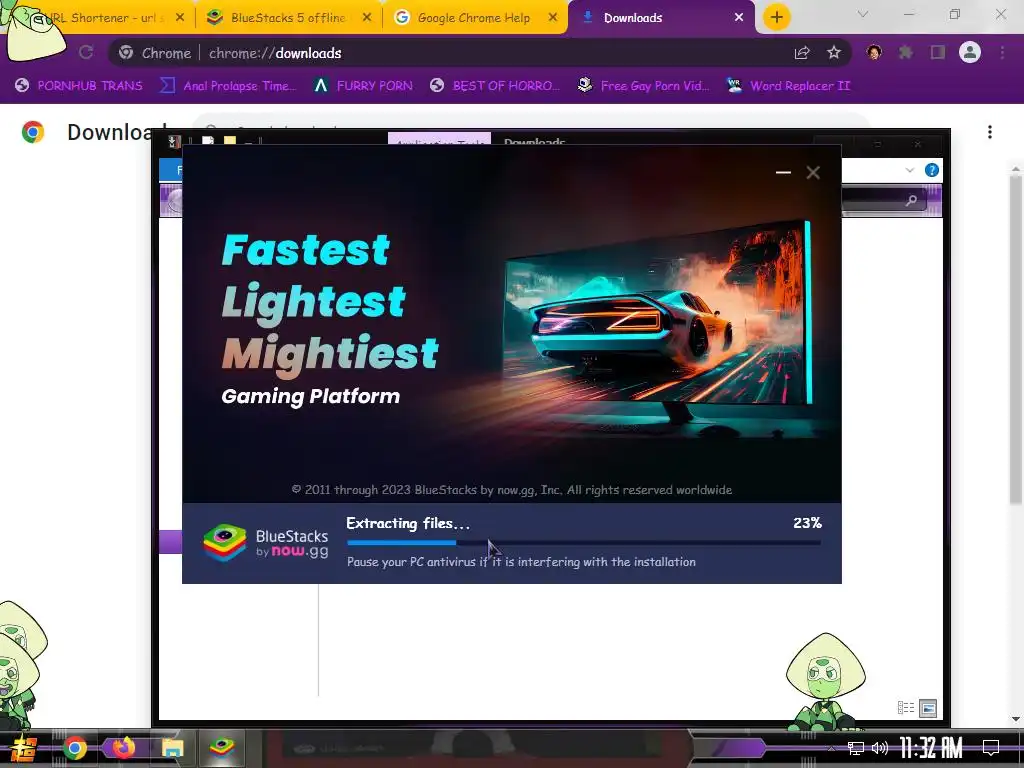Image resolution: width=1024 pixels, height=768 pixels.
Task: Close the BlueStacks 5 offline tab
Action: point(367,18)
